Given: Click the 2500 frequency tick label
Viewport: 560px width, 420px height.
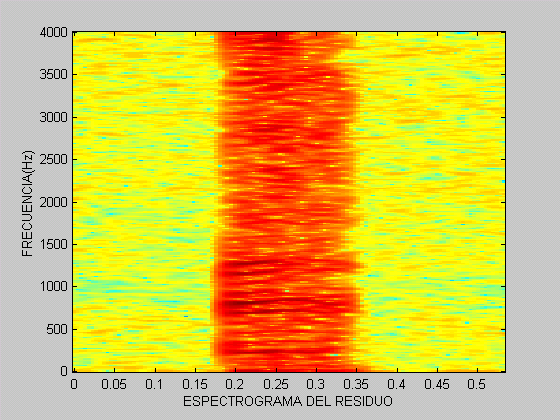Looking at the screenshot, I should click(54, 160).
